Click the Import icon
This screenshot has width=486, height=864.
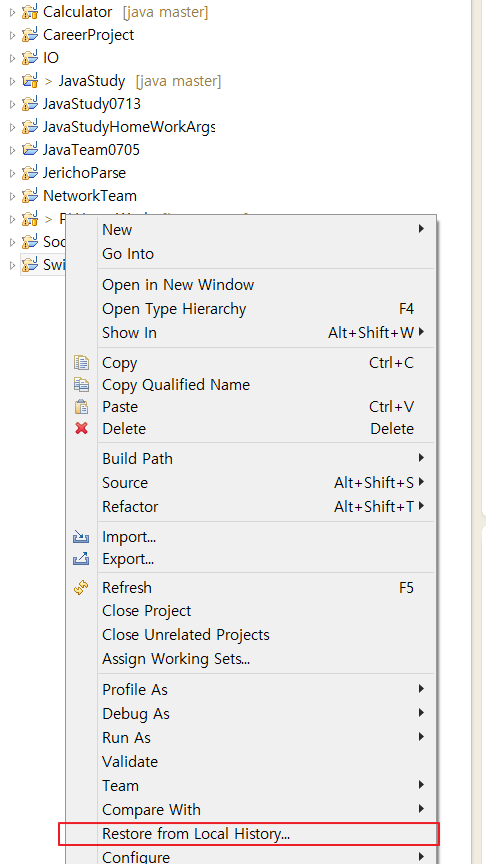pos(81,536)
